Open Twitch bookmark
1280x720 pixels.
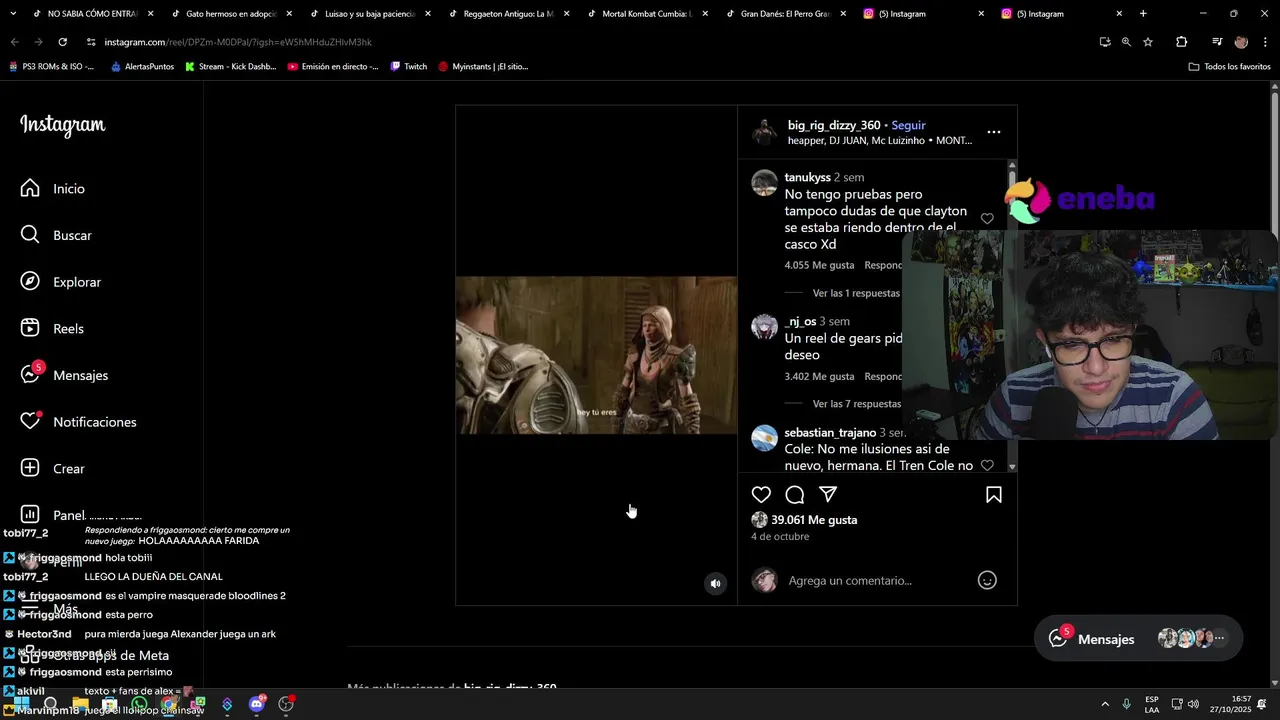409,66
